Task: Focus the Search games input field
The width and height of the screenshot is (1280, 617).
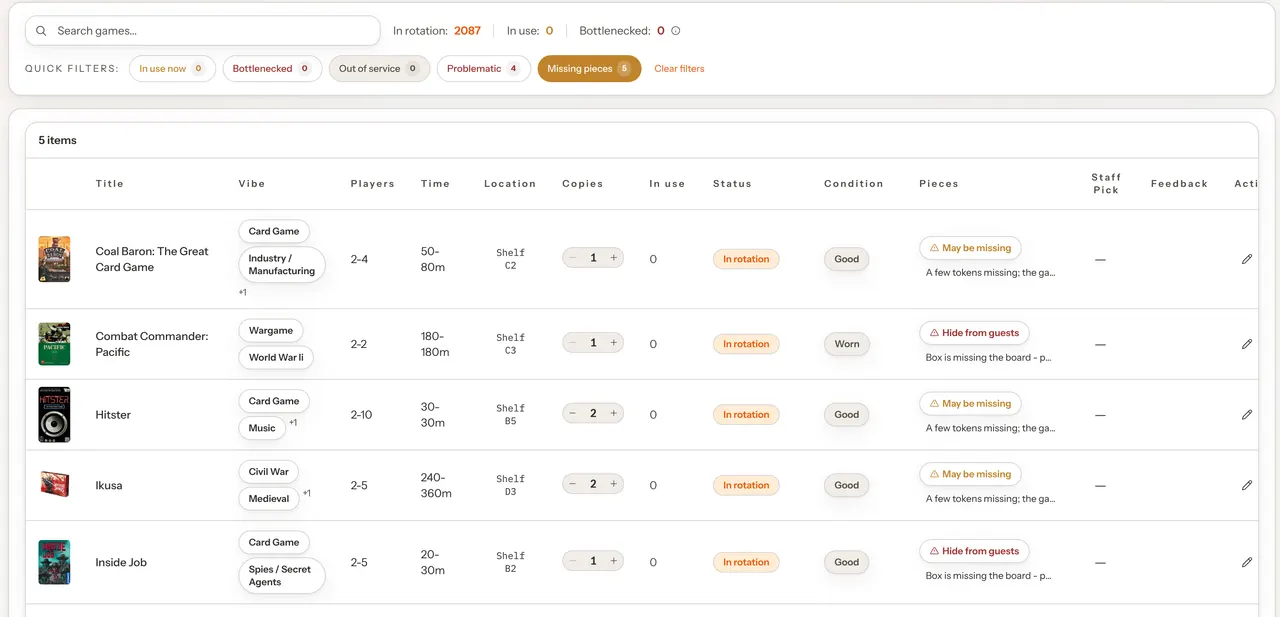Action: click(x=203, y=31)
